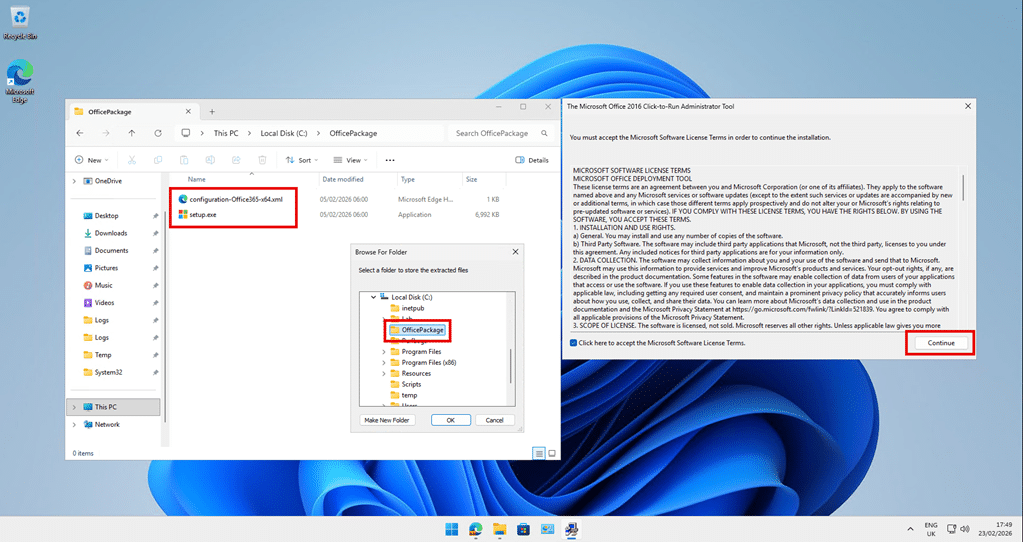Click the Continue button
Viewport: 1024px width, 542px height.
coord(940,343)
